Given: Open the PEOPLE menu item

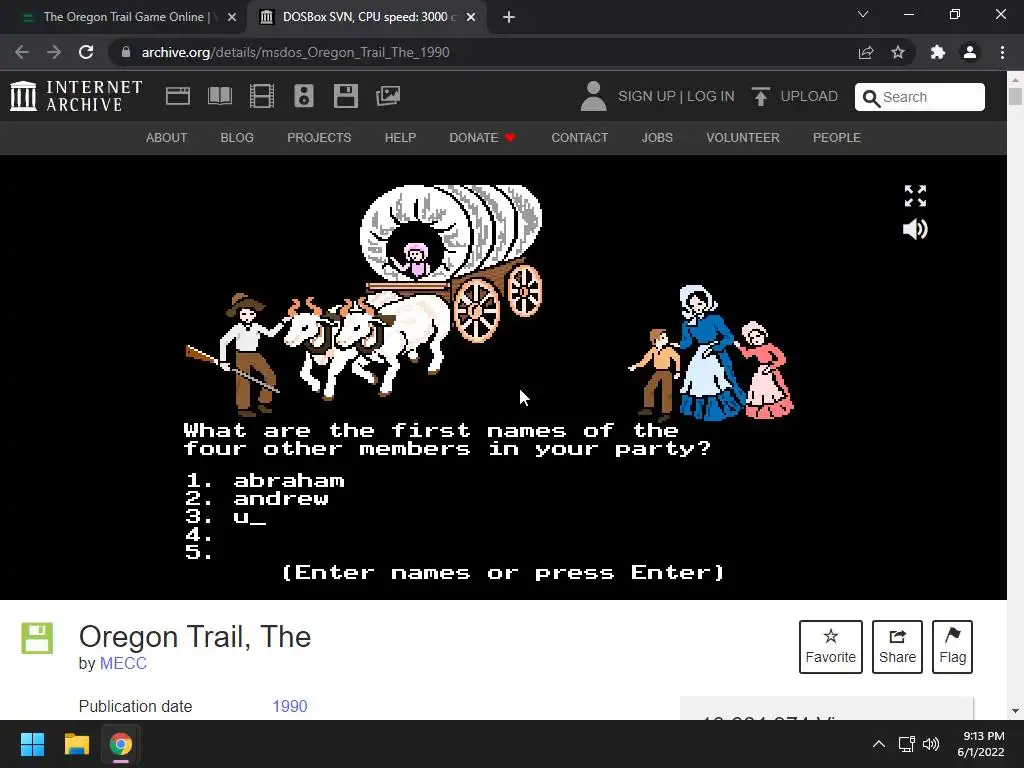Looking at the screenshot, I should [x=837, y=138].
